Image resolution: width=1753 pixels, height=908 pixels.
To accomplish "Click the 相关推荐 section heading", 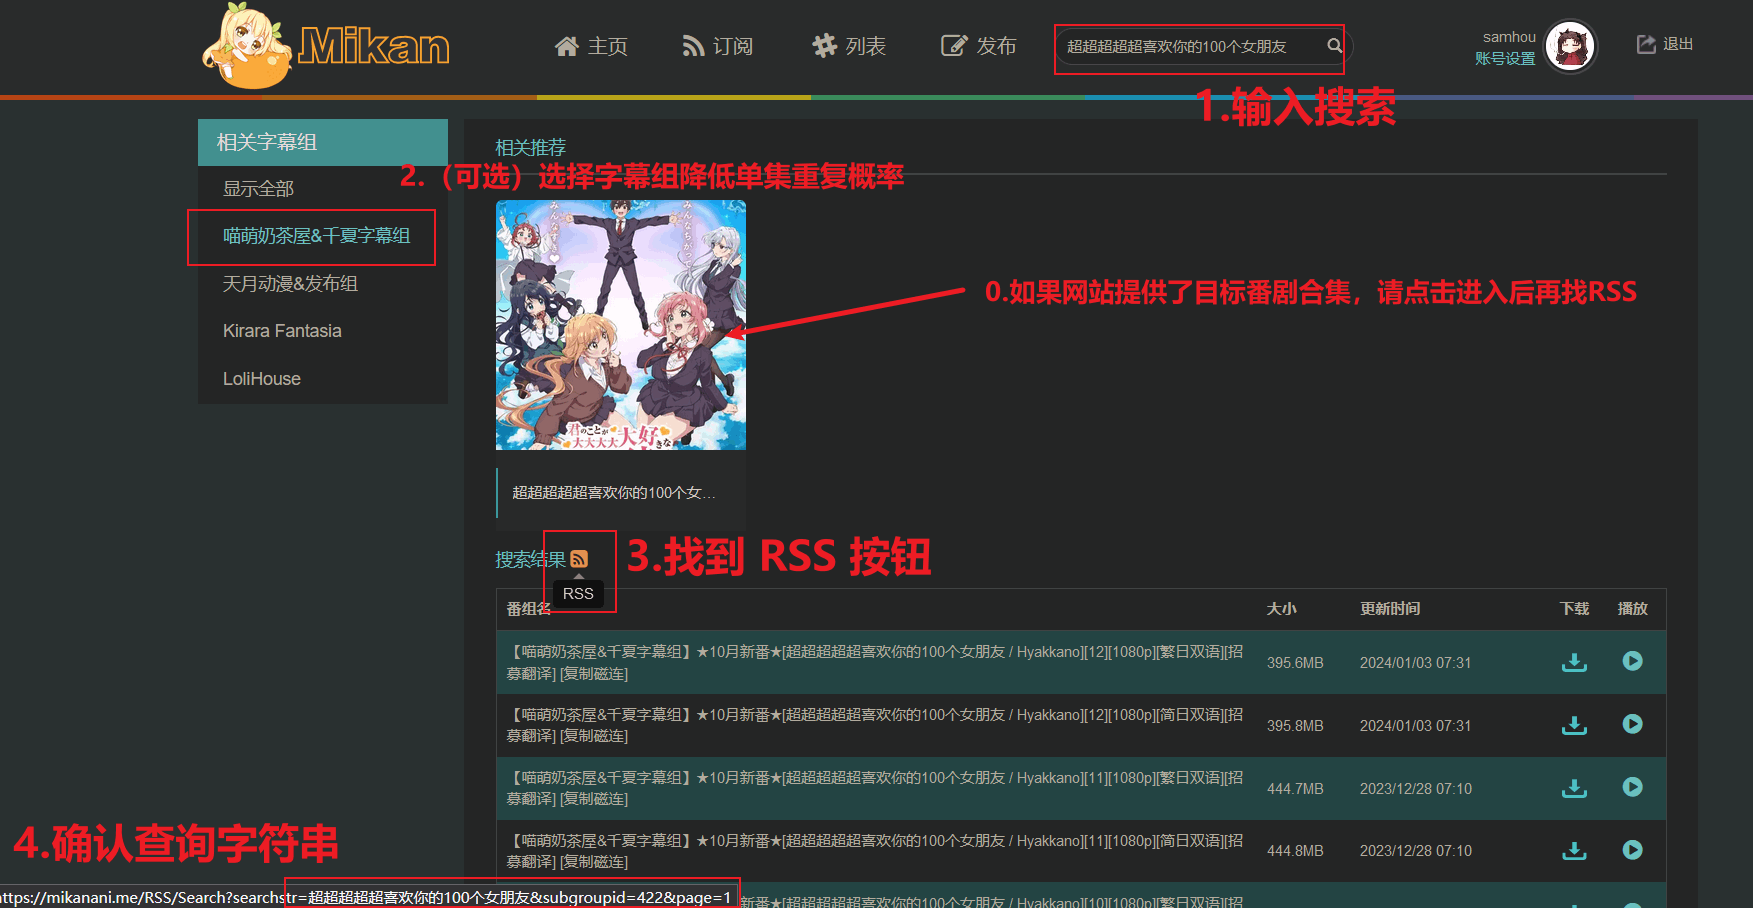I will [x=530, y=148].
